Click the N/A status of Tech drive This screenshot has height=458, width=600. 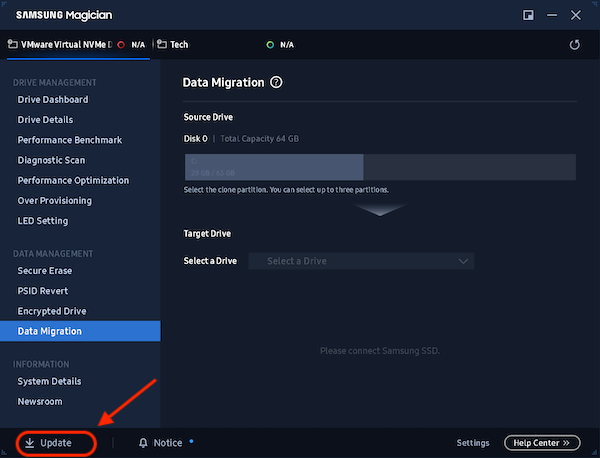pos(287,45)
